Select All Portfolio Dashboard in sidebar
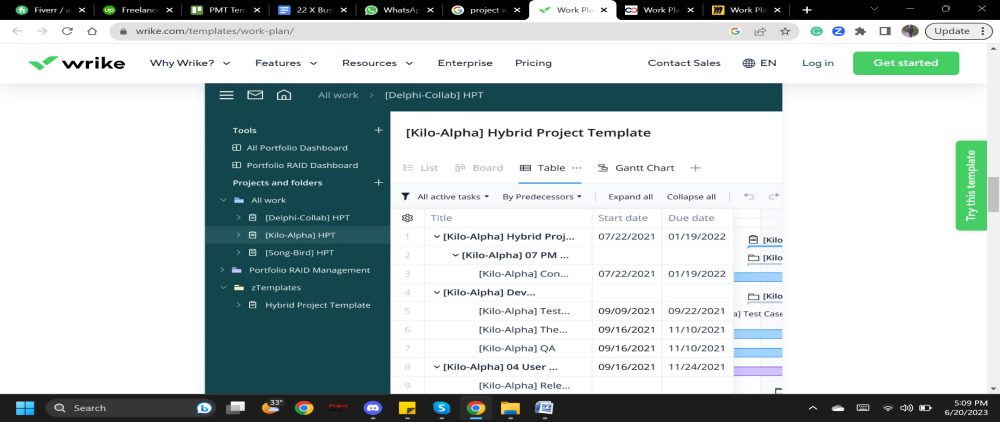Image resolution: width=1000 pixels, height=422 pixels. click(296, 148)
